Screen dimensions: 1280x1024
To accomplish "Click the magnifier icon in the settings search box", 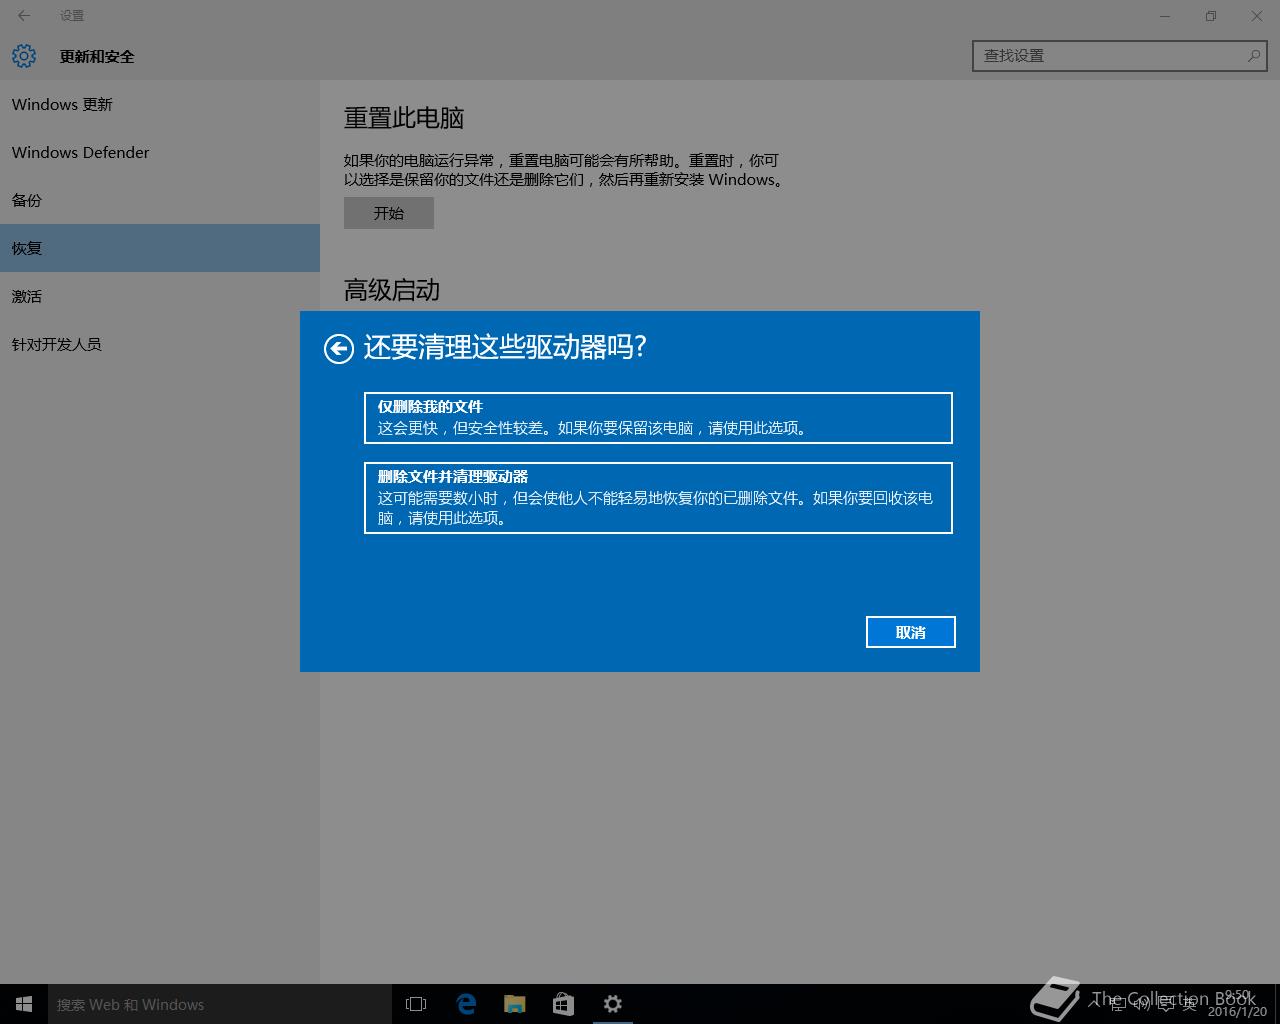I will click(x=1254, y=56).
